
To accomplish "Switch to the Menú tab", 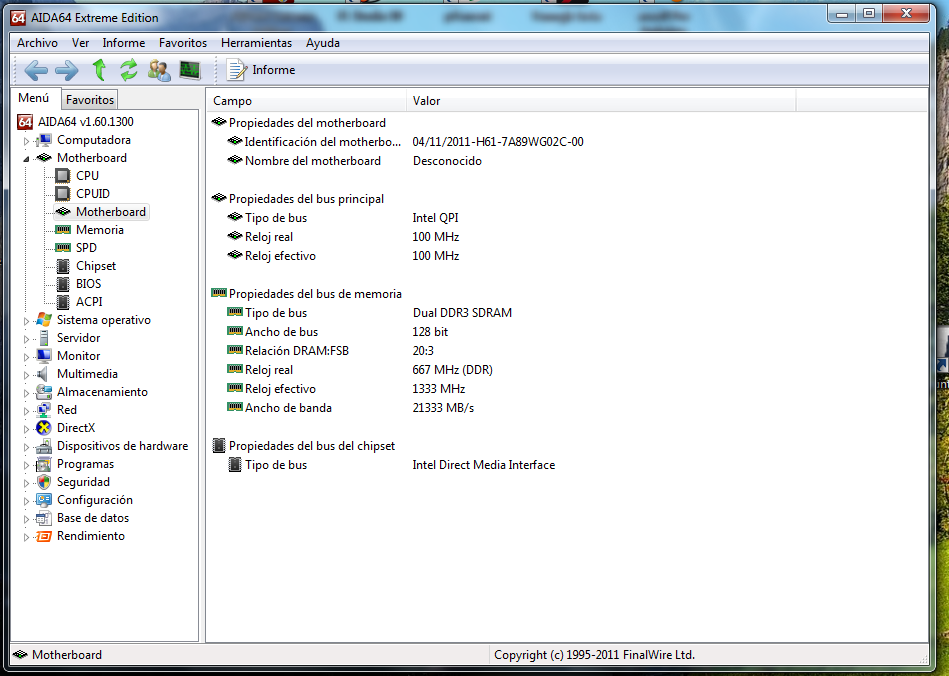I will (34, 98).
